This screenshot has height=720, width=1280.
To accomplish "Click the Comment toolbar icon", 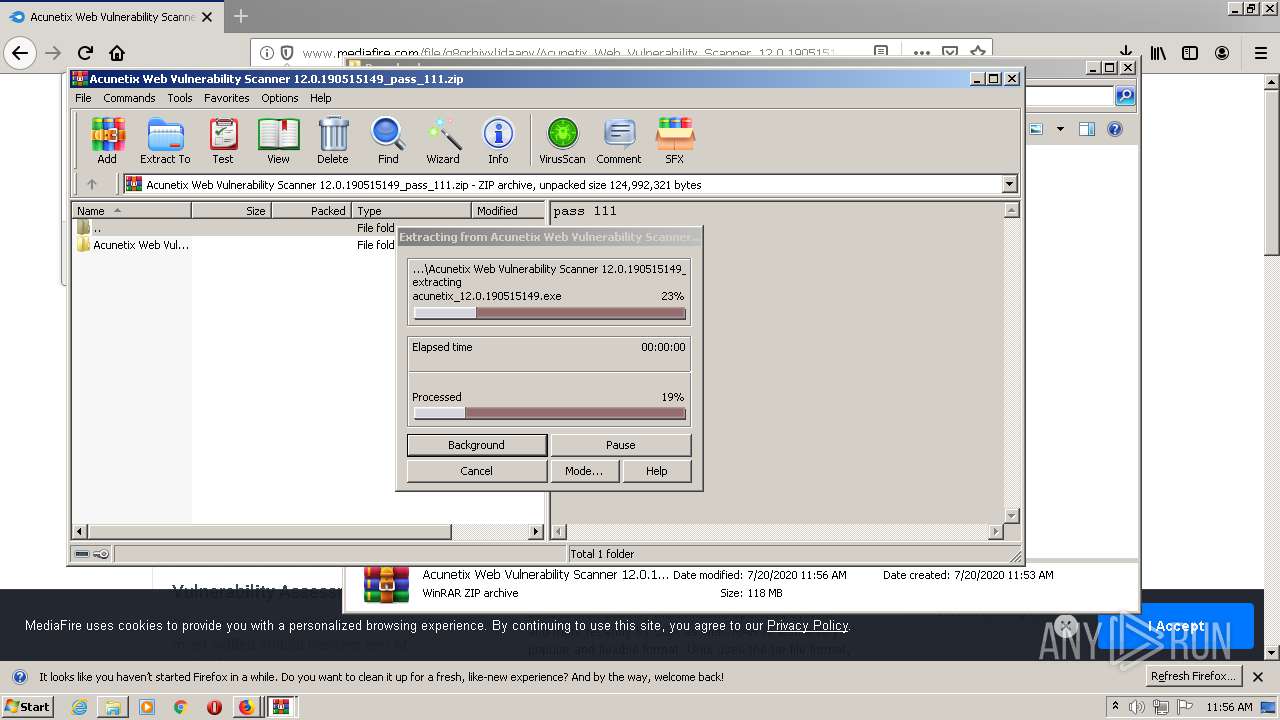I will 619,140.
